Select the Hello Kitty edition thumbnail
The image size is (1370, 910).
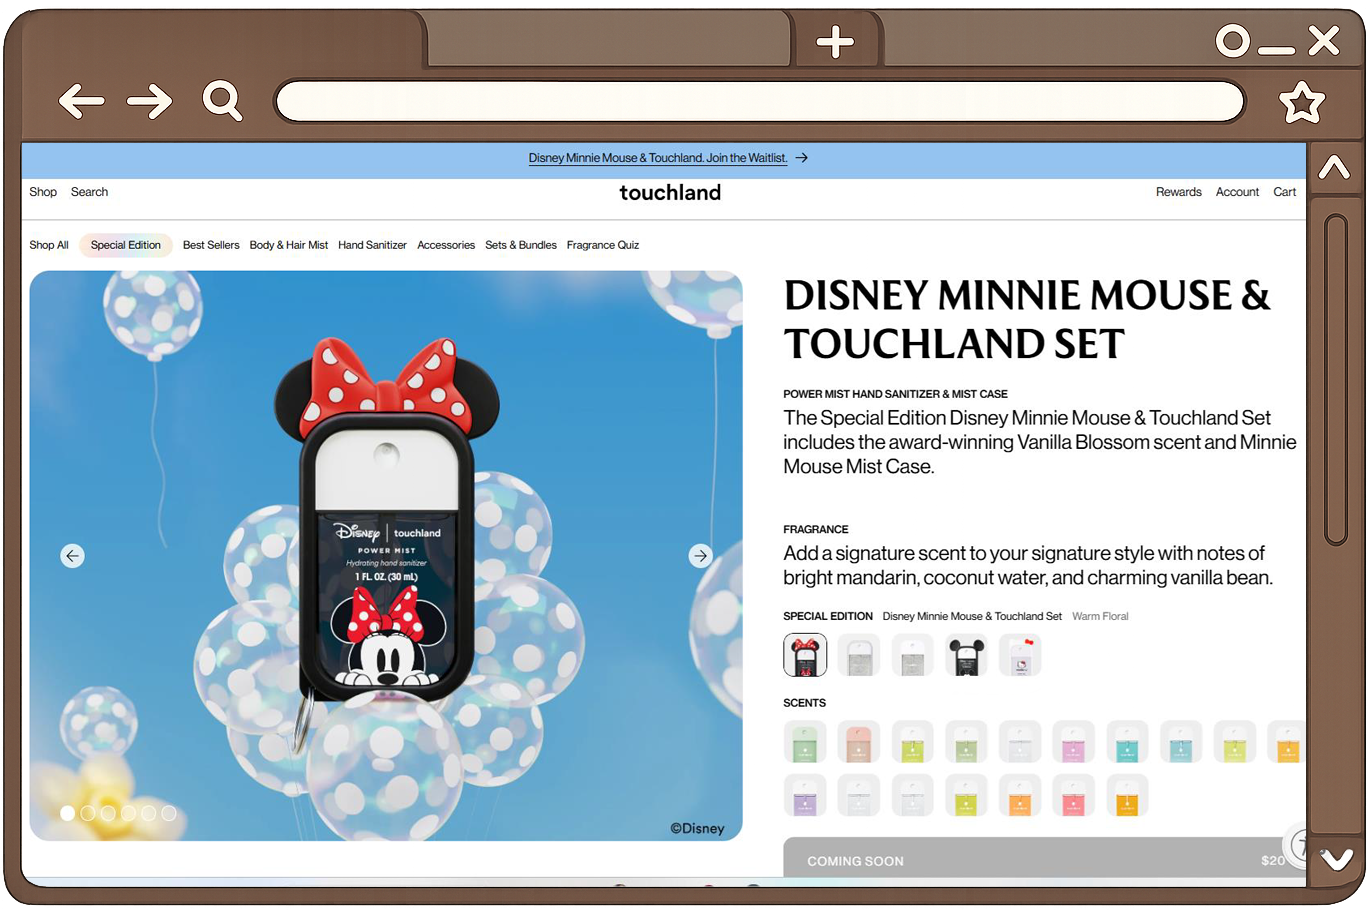pyautogui.click(x=1020, y=655)
